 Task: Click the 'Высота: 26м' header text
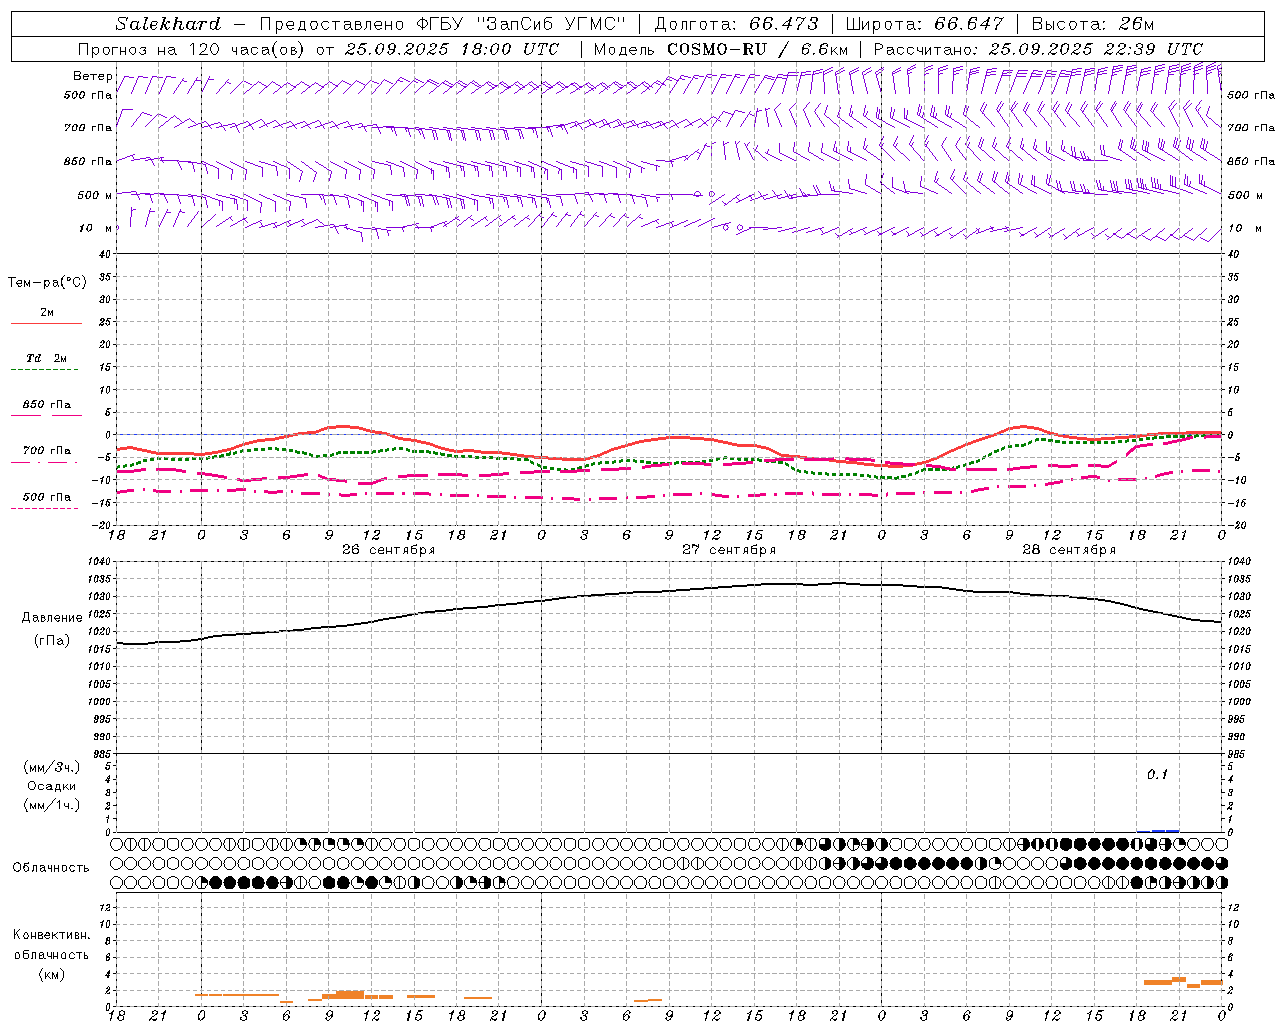click(1092, 24)
